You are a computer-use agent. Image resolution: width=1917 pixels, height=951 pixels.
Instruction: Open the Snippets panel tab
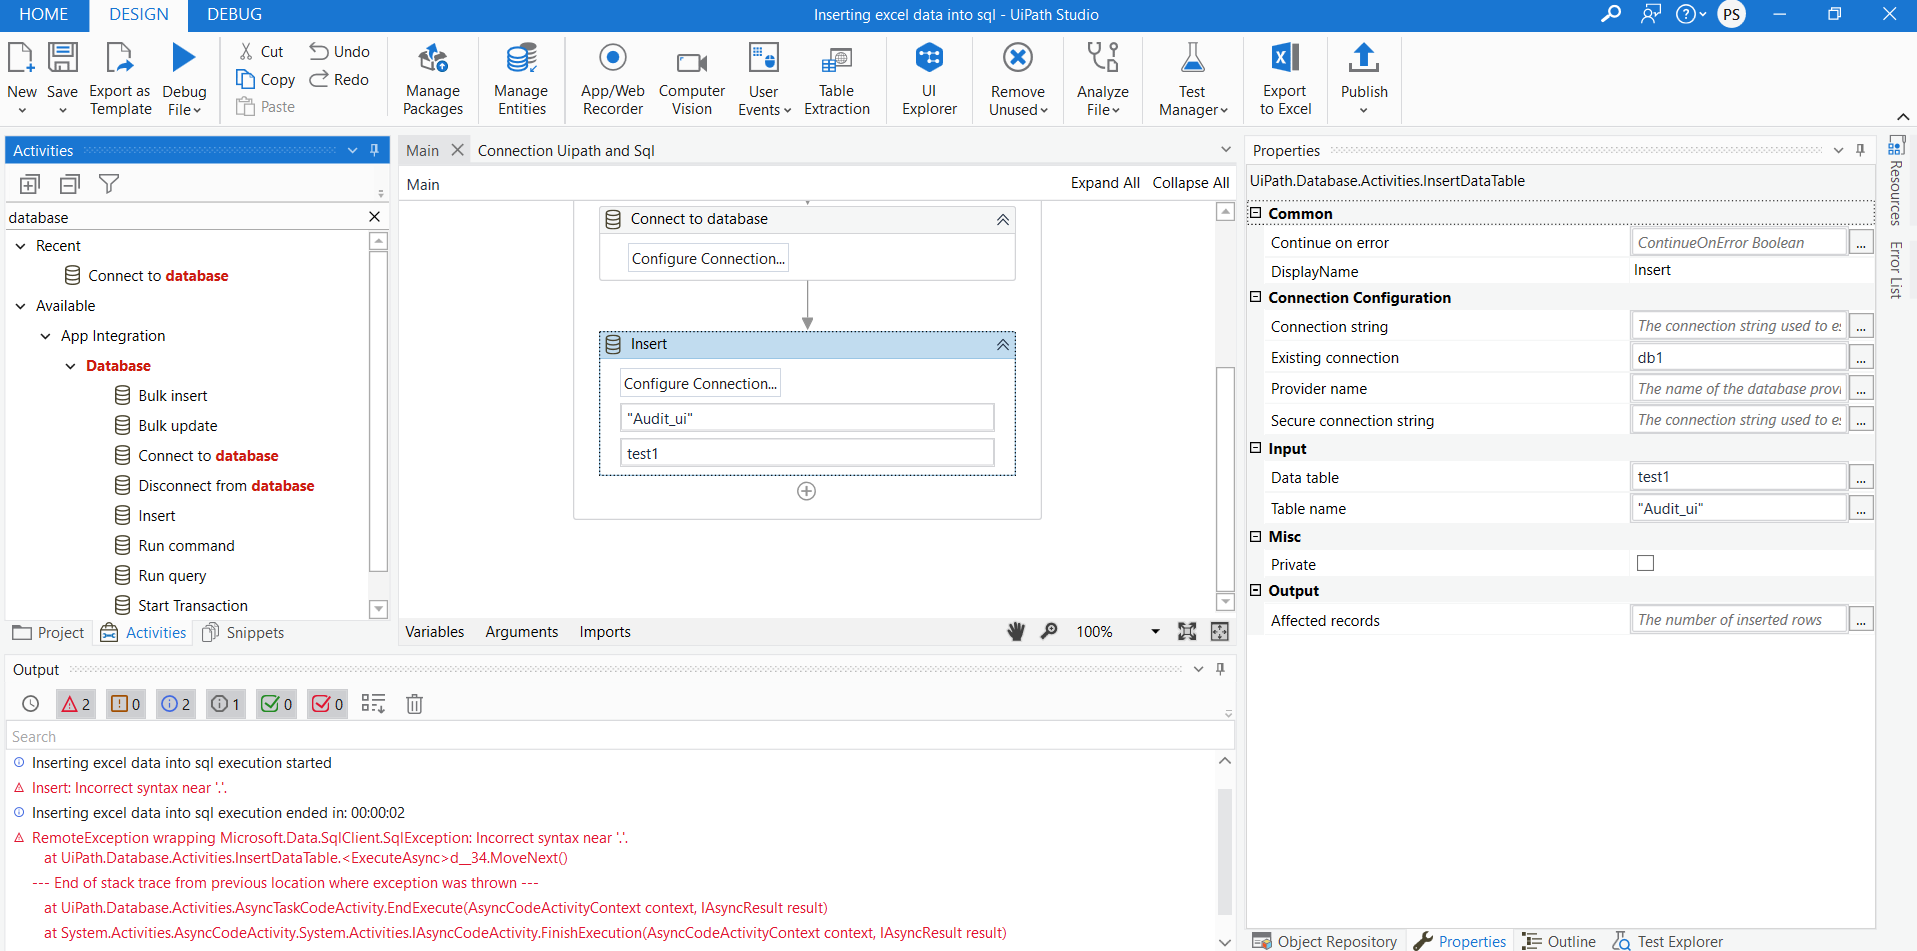coord(243,632)
